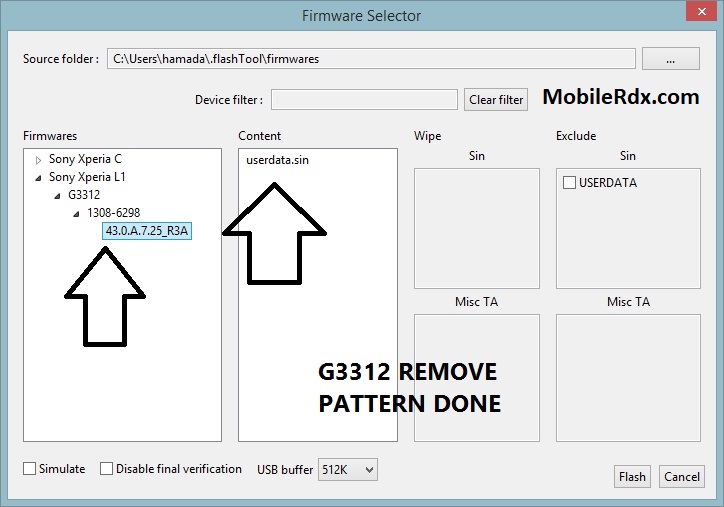The width and height of the screenshot is (724, 507).
Task: Open the source folder browse (...) button
Action: 670,59
